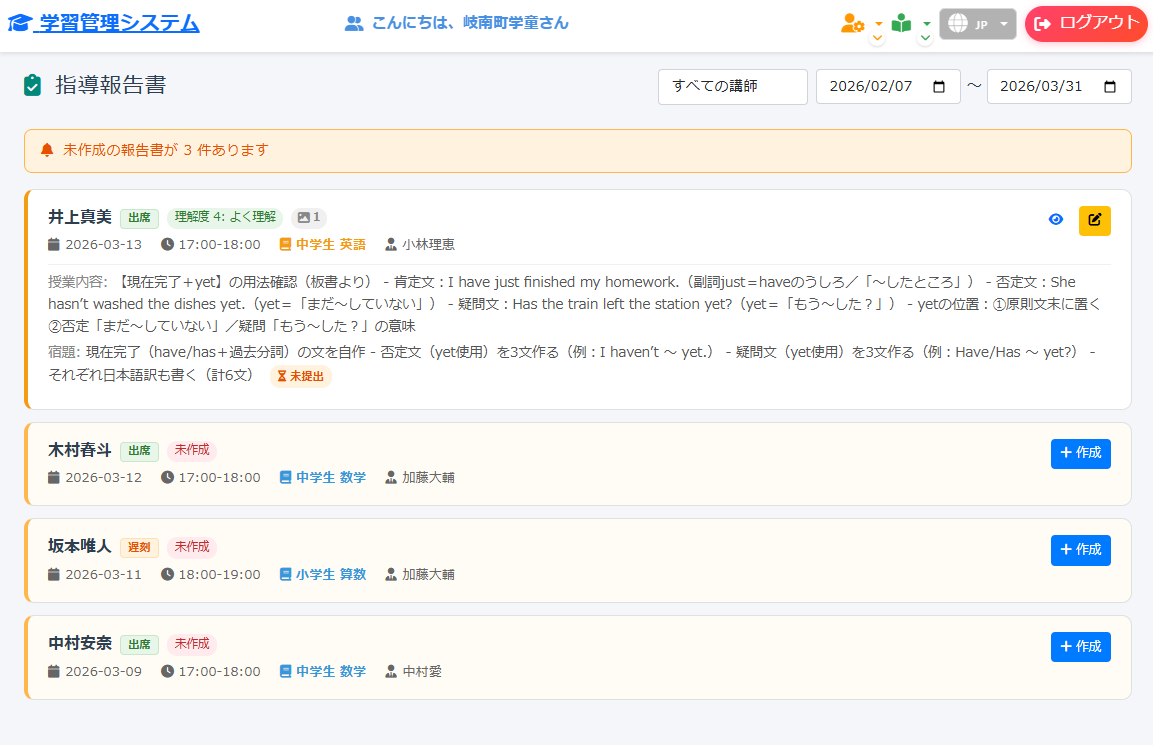View 井上真美 report with eye icon
This screenshot has height=745, width=1153.
coord(1055,219)
